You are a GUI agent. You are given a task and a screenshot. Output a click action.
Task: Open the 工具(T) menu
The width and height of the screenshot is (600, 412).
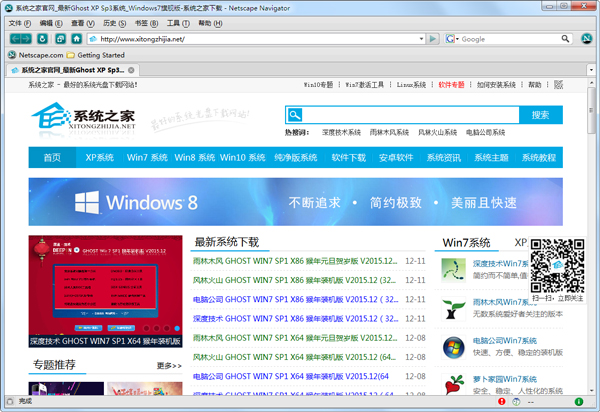pos(176,22)
